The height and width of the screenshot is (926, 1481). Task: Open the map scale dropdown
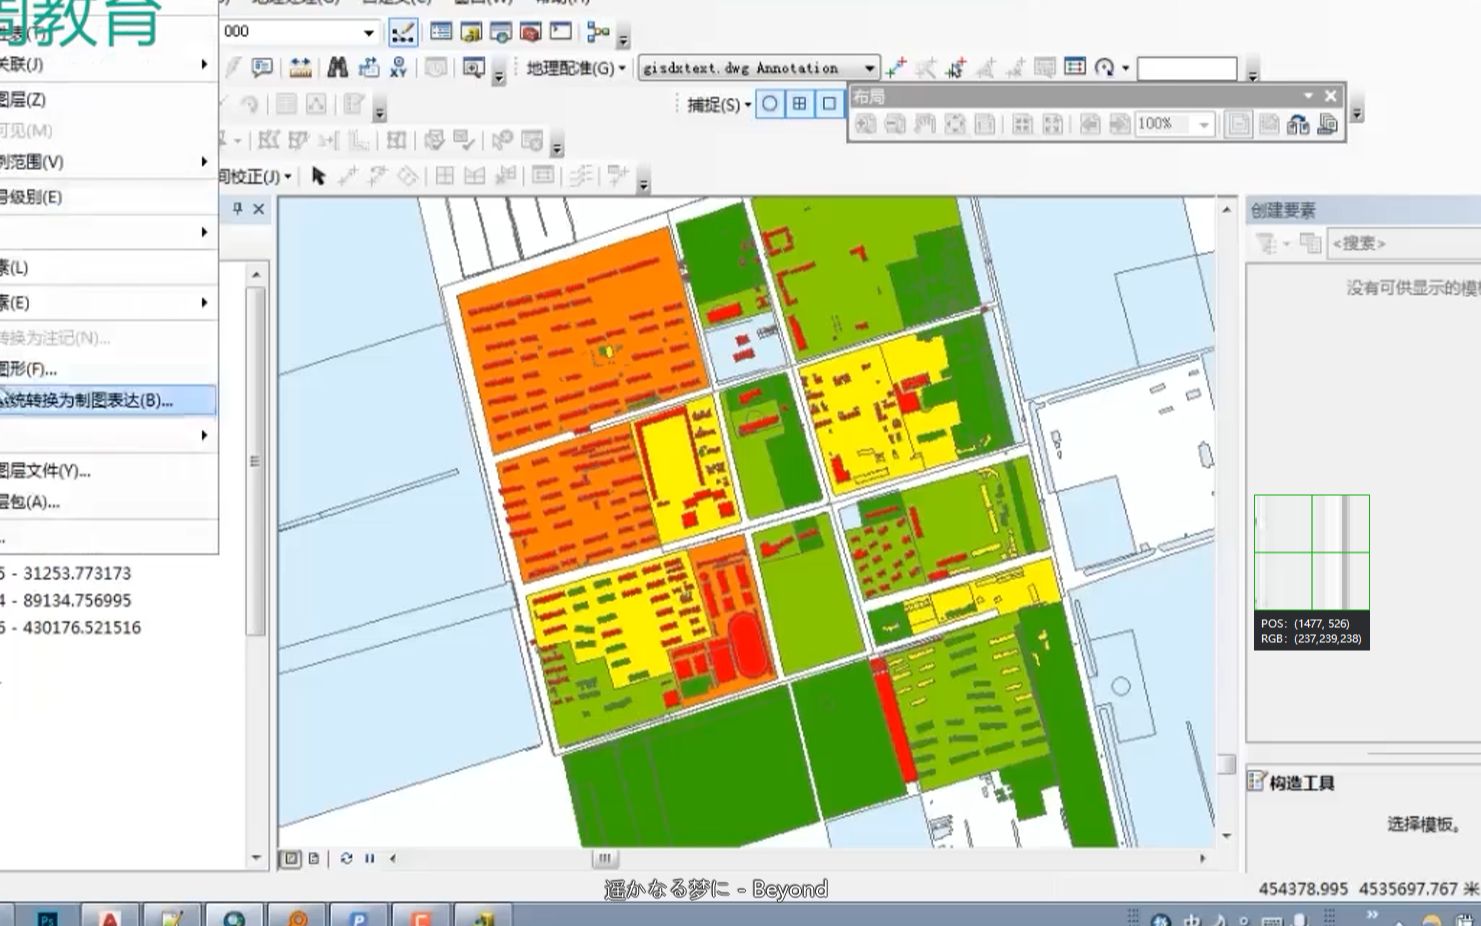[x=368, y=32]
